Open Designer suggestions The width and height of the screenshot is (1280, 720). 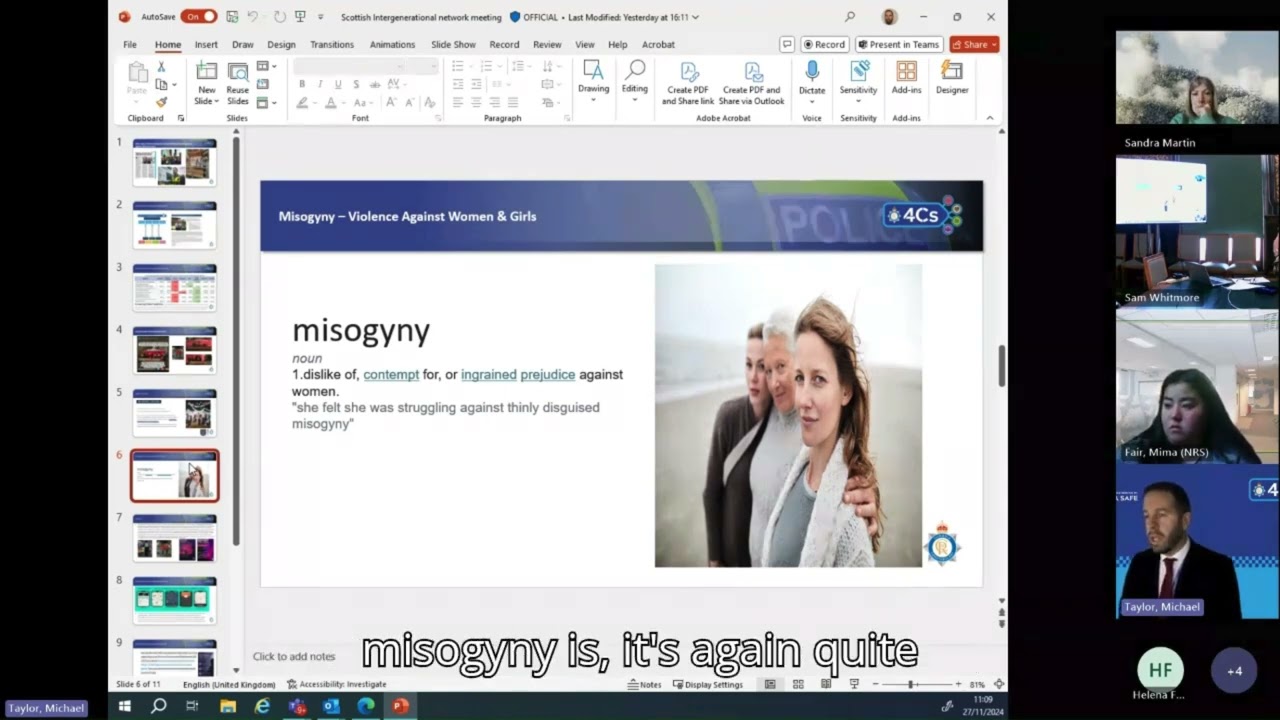pyautogui.click(x=952, y=78)
